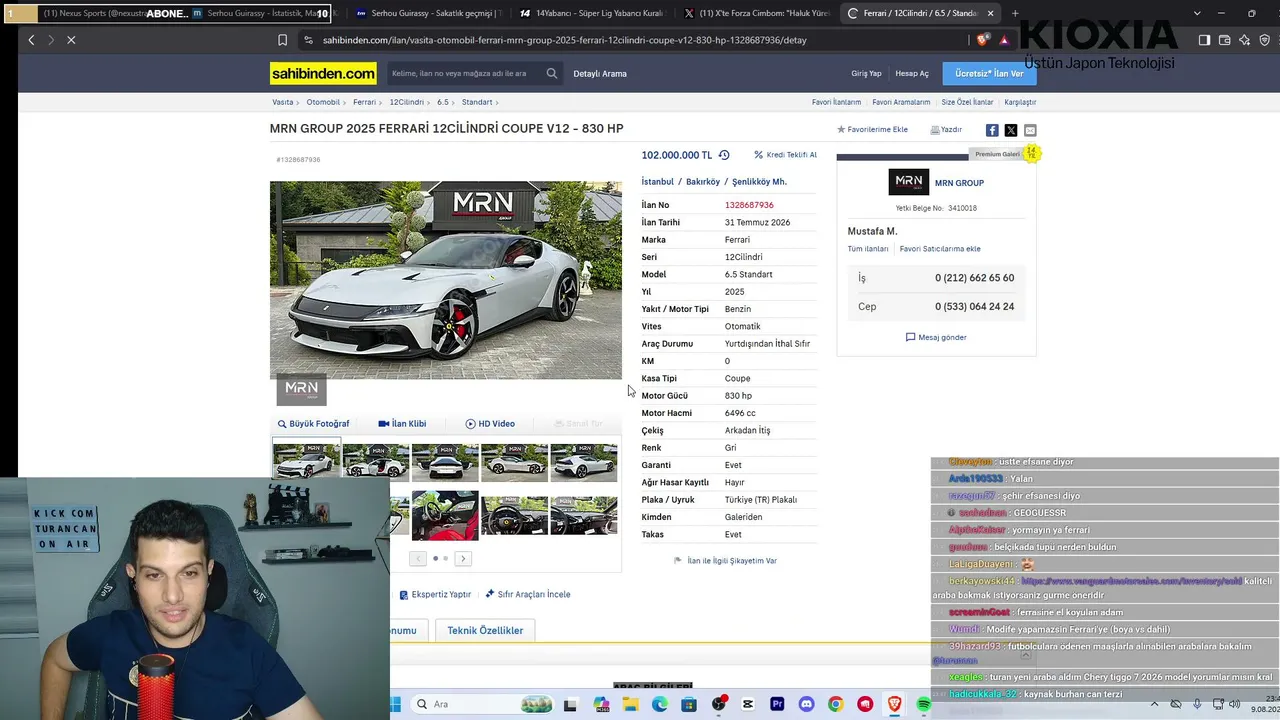
Task: Report via İlan ile İlgili Şikayetim Var
Action: [725, 561]
